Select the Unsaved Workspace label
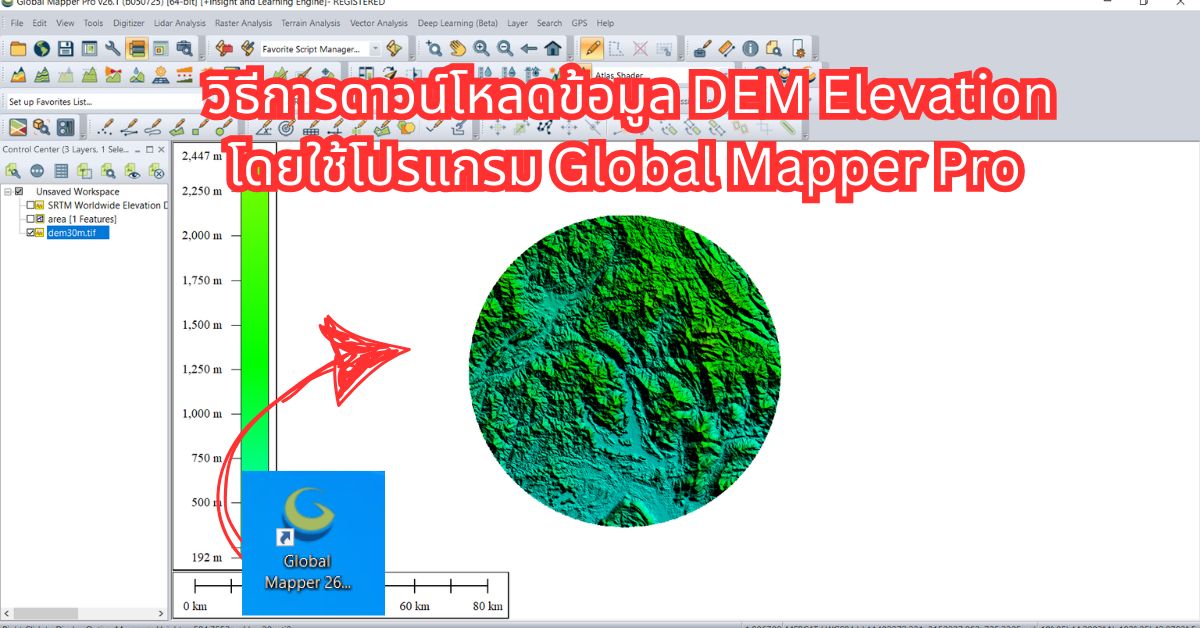This screenshot has height=628, width=1200. click(77, 192)
